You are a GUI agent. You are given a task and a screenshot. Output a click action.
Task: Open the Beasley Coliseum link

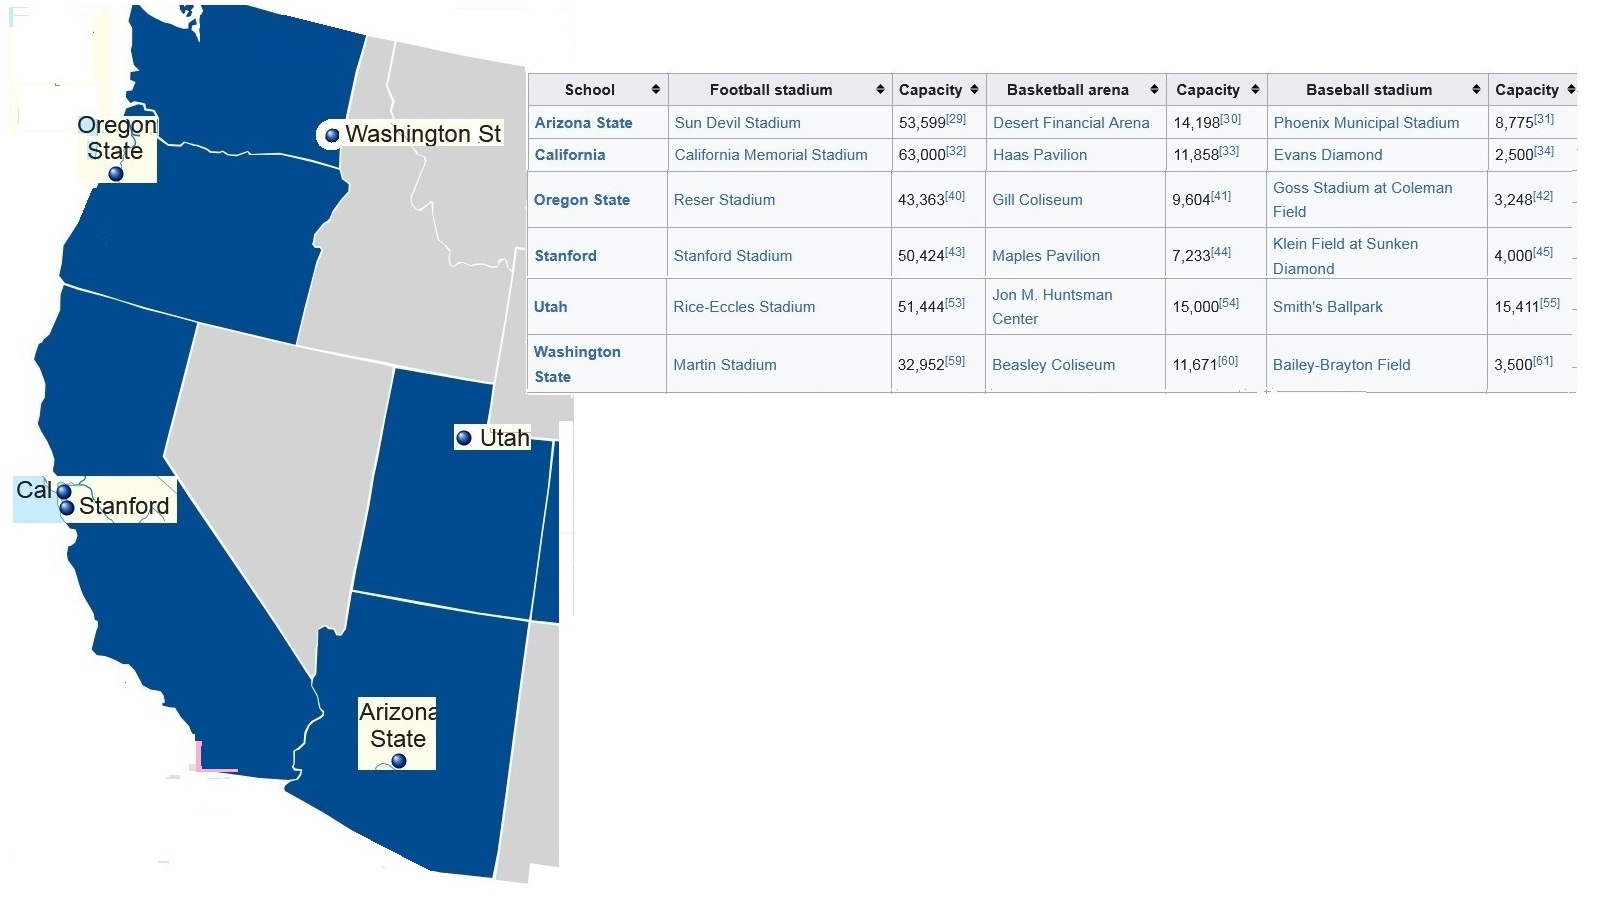(x=1053, y=364)
